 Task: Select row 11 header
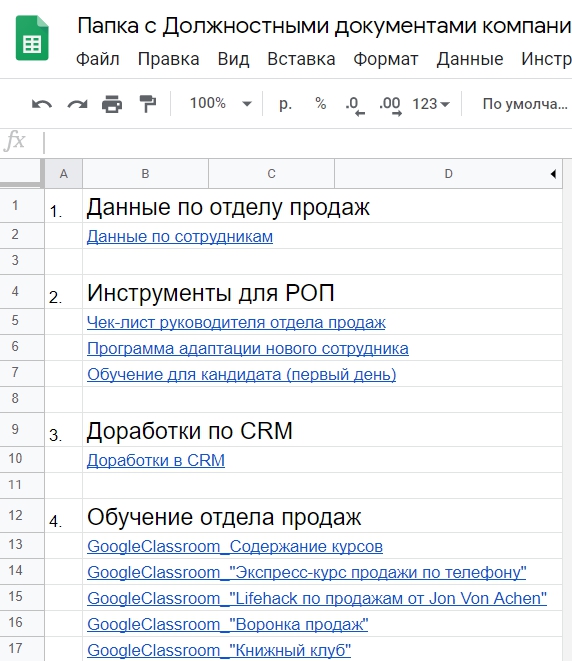[x=22, y=485]
